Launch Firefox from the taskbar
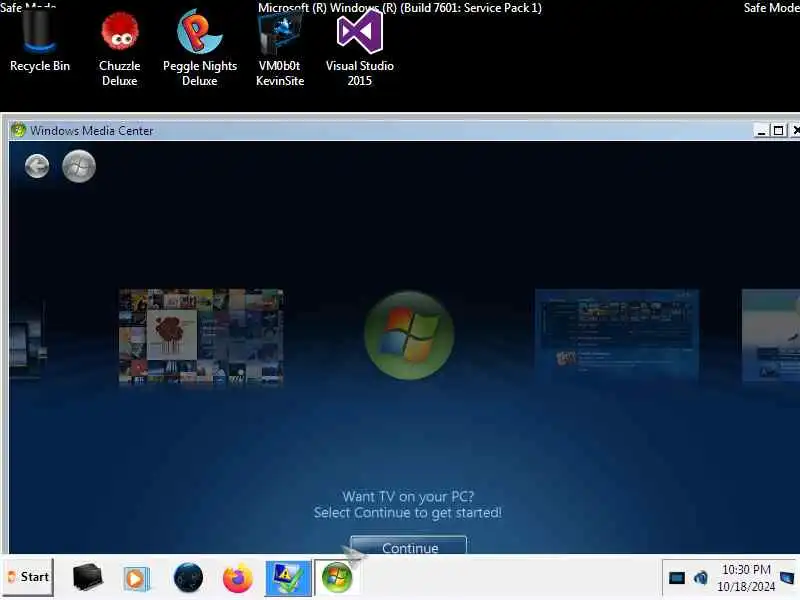Viewport: 800px width, 600px height. coord(238,578)
